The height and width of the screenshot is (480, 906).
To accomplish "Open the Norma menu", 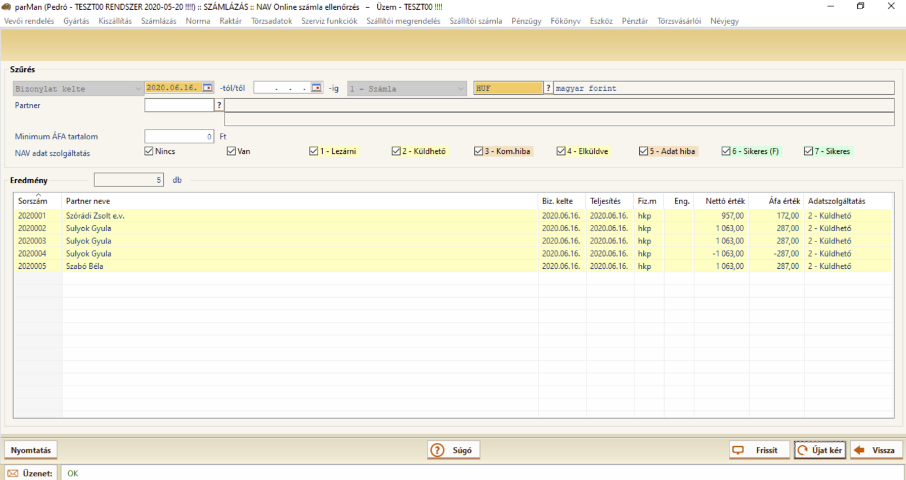I will [x=198, y=21].
